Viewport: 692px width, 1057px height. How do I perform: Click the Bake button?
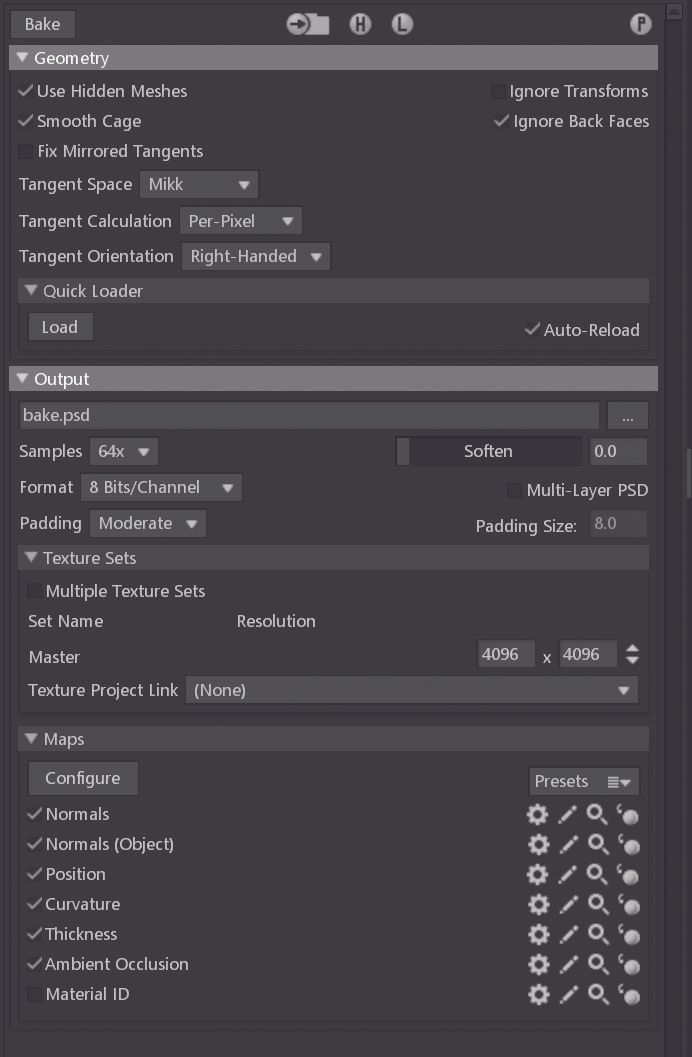point(42,23)
